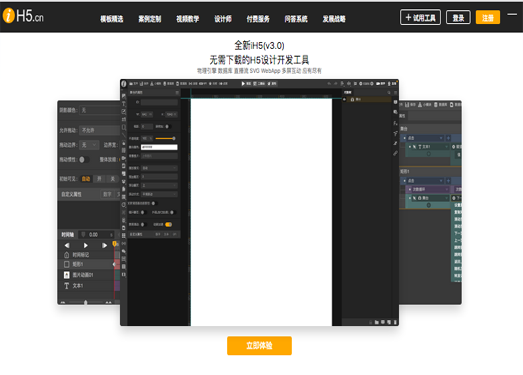Open the 视频教学 menu item
The height and width of the screenshot is (375, 523).
(x=187, y=19)
